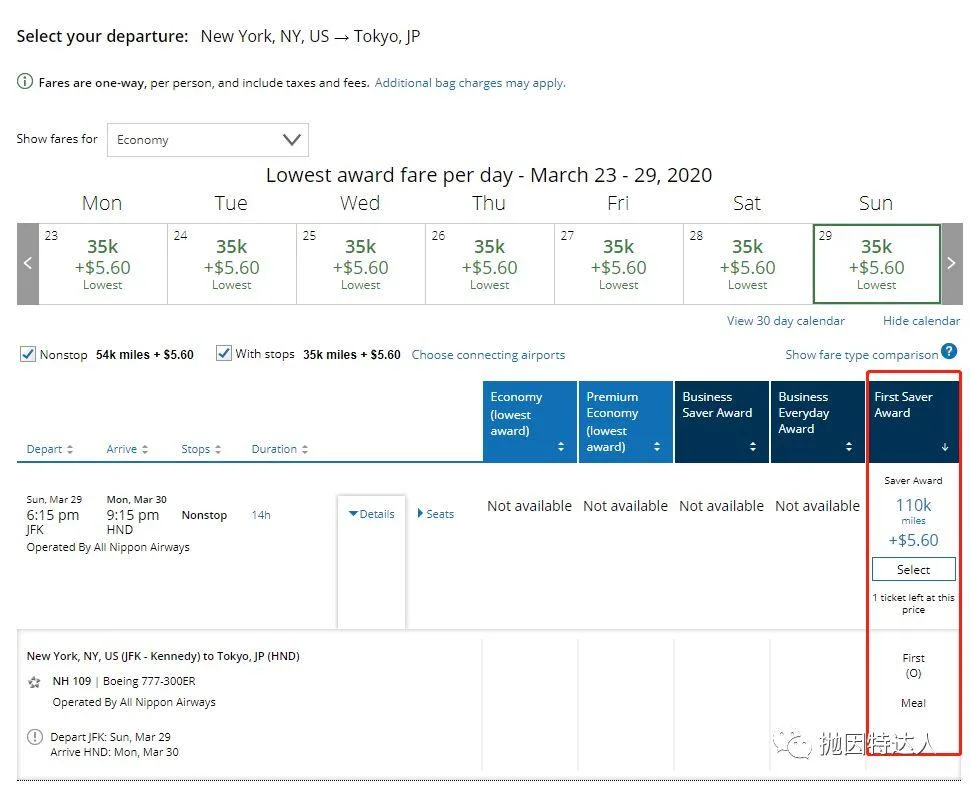Screen dimensions: 970x787
Task: Click the fare type comparison help icon
Action: [x=949, y=351]
